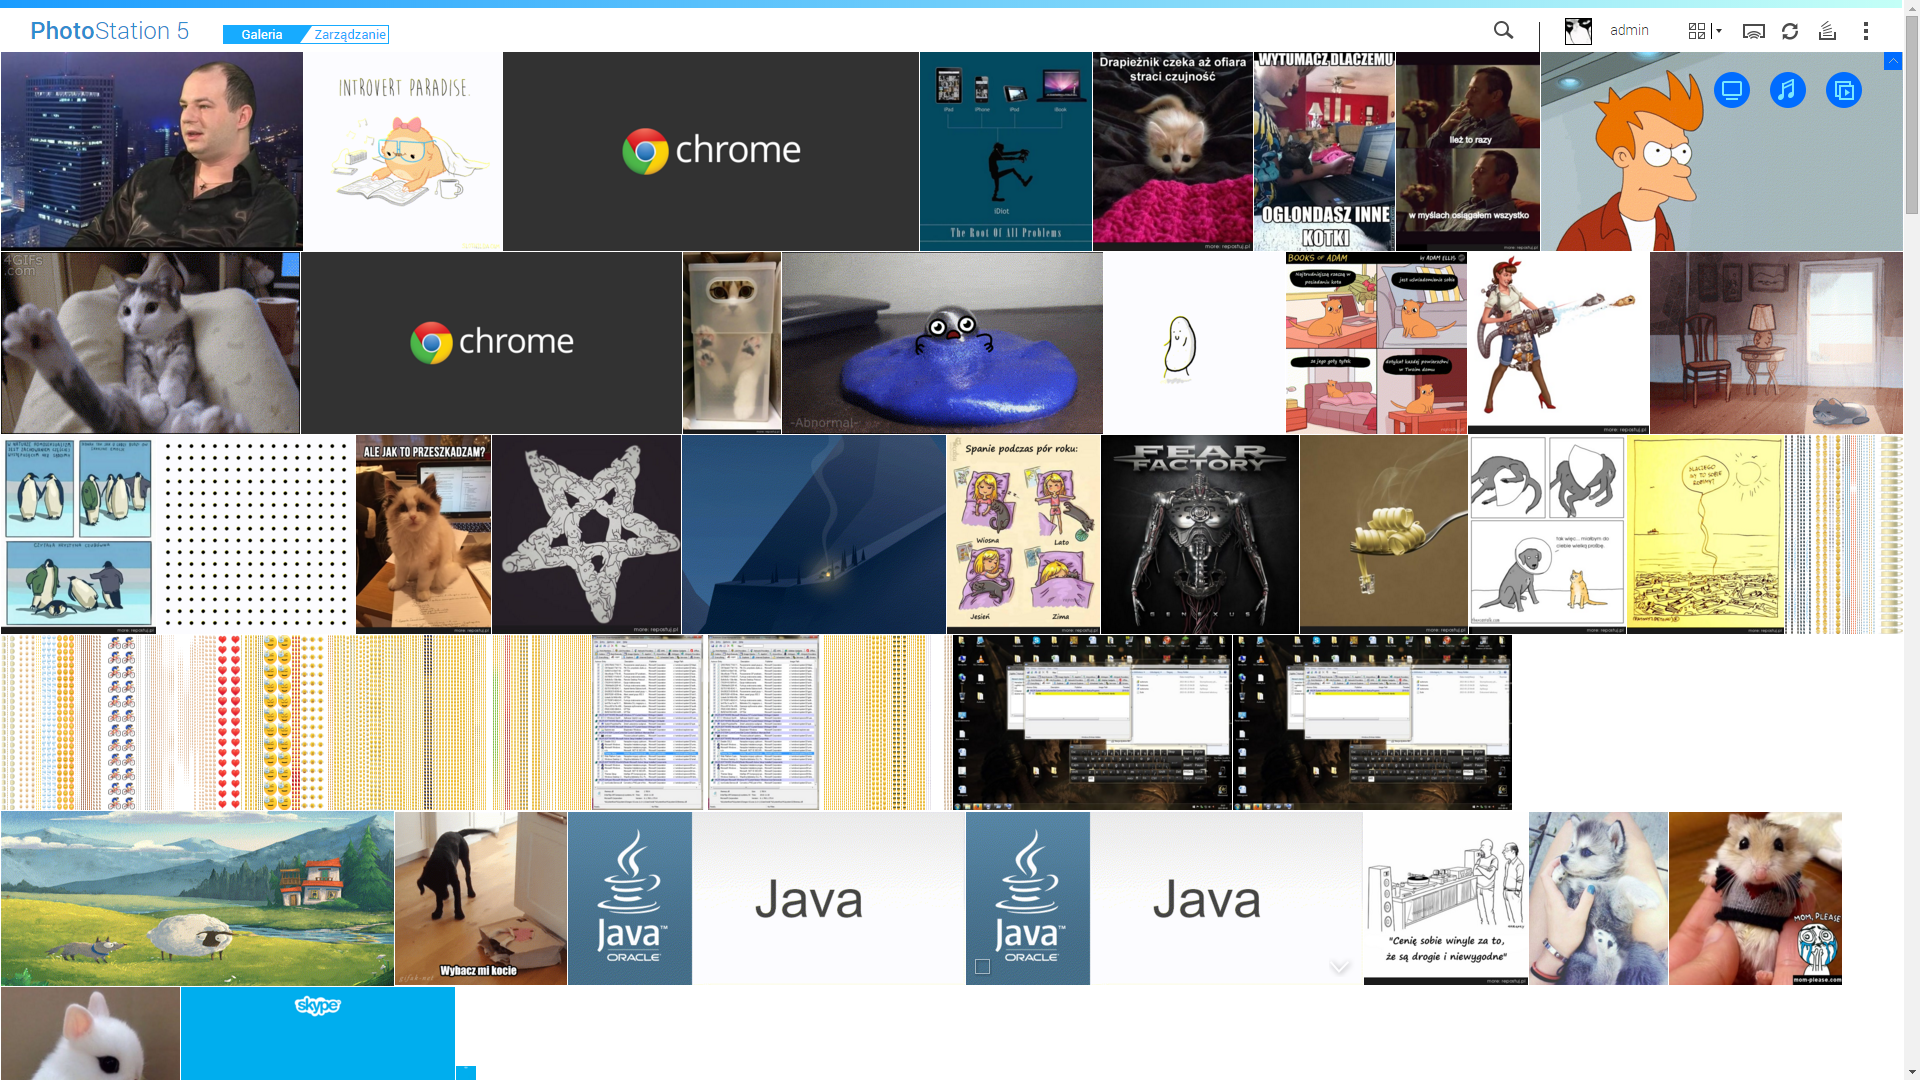Open the Introvert Paradise thumbnail
The height and width of the screenshot is (1080, 1920).
403,151
